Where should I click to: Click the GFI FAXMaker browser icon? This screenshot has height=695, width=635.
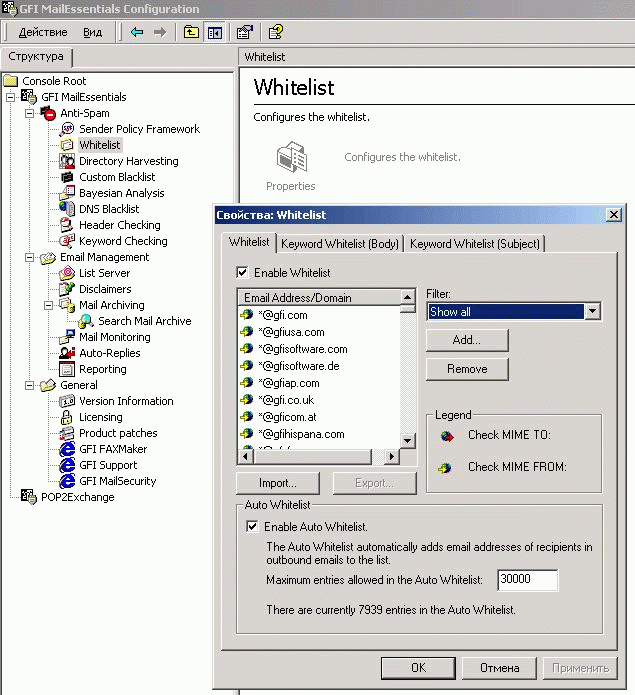tap(67, 449)
